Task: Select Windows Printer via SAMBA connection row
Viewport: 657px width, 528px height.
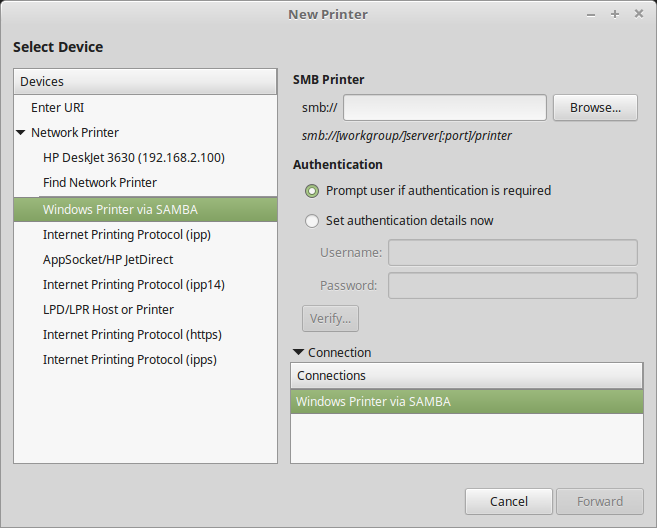Action: (x=466, y=401)
